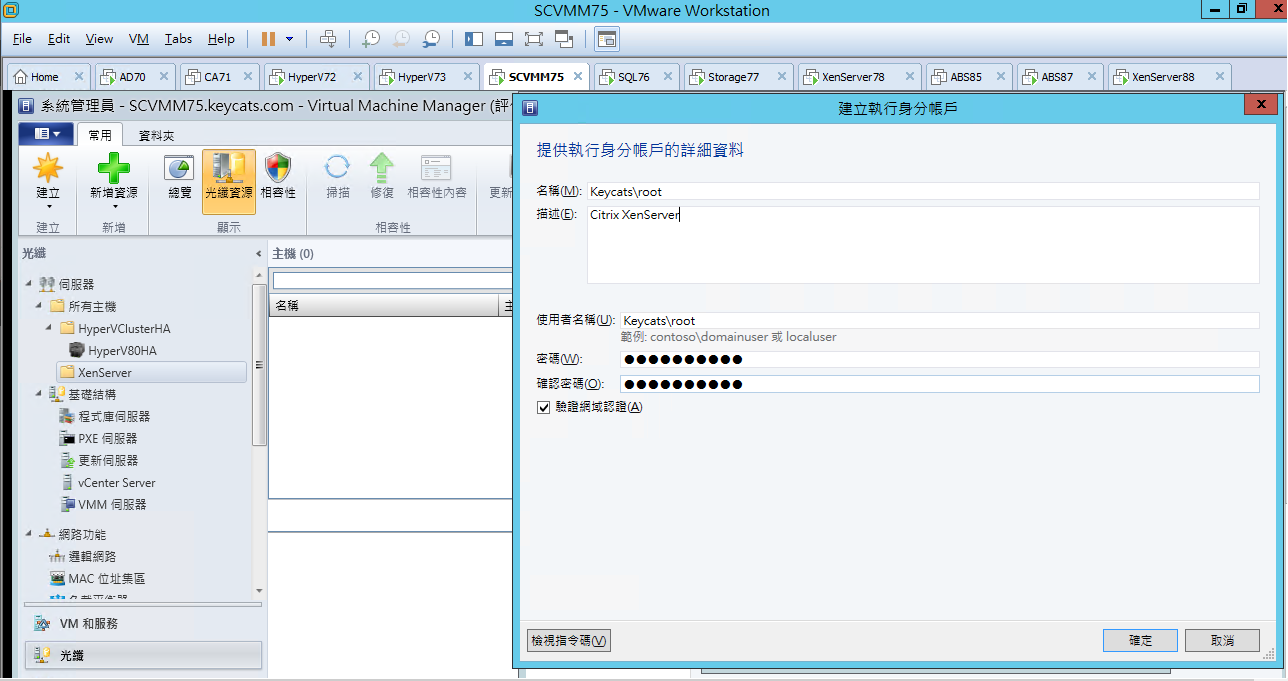
Task: Switch to the XenServer78 tab
Action: (x=857, y=77)
